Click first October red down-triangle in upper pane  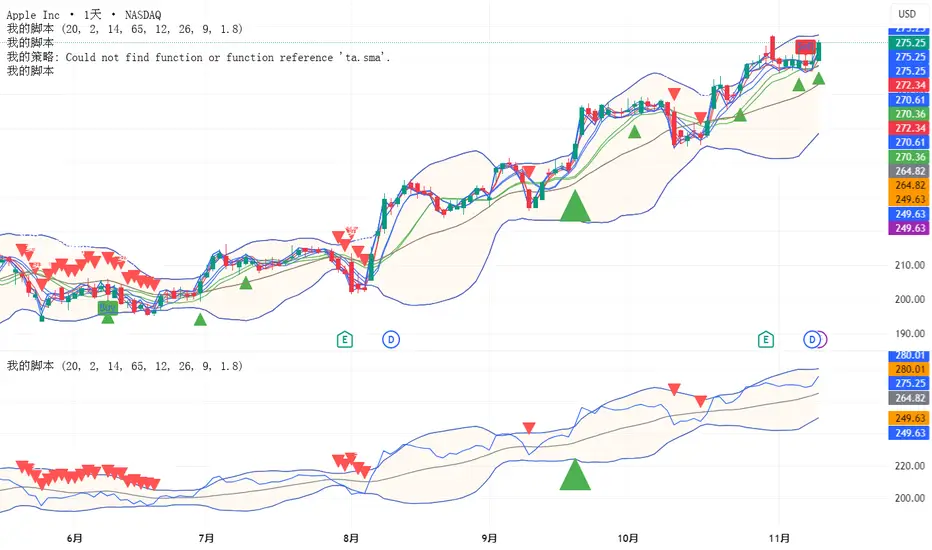pyautogui.click(x=674, y=94)
